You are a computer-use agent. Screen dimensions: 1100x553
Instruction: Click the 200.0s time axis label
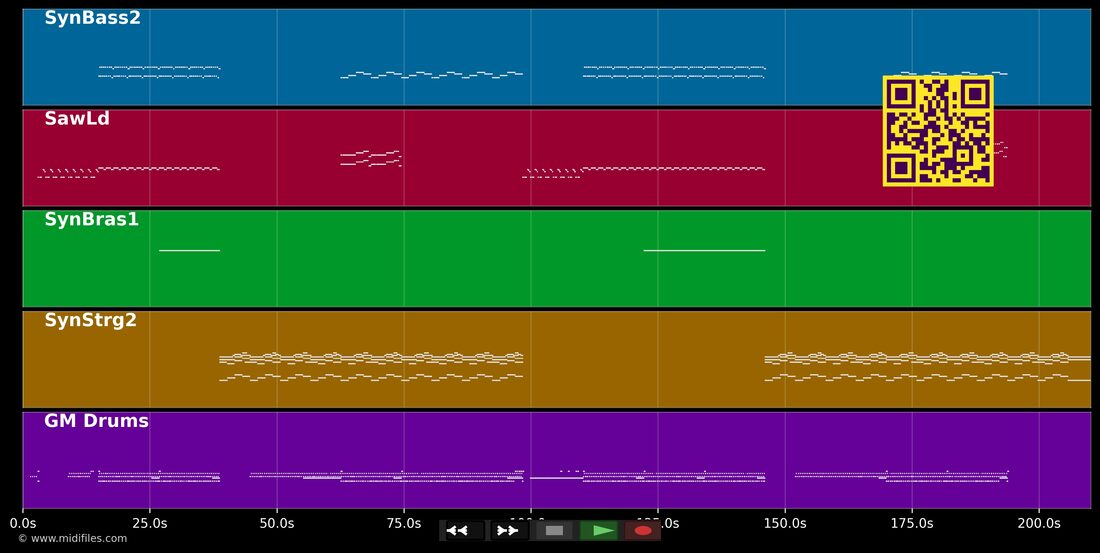tap(1039, 524)
